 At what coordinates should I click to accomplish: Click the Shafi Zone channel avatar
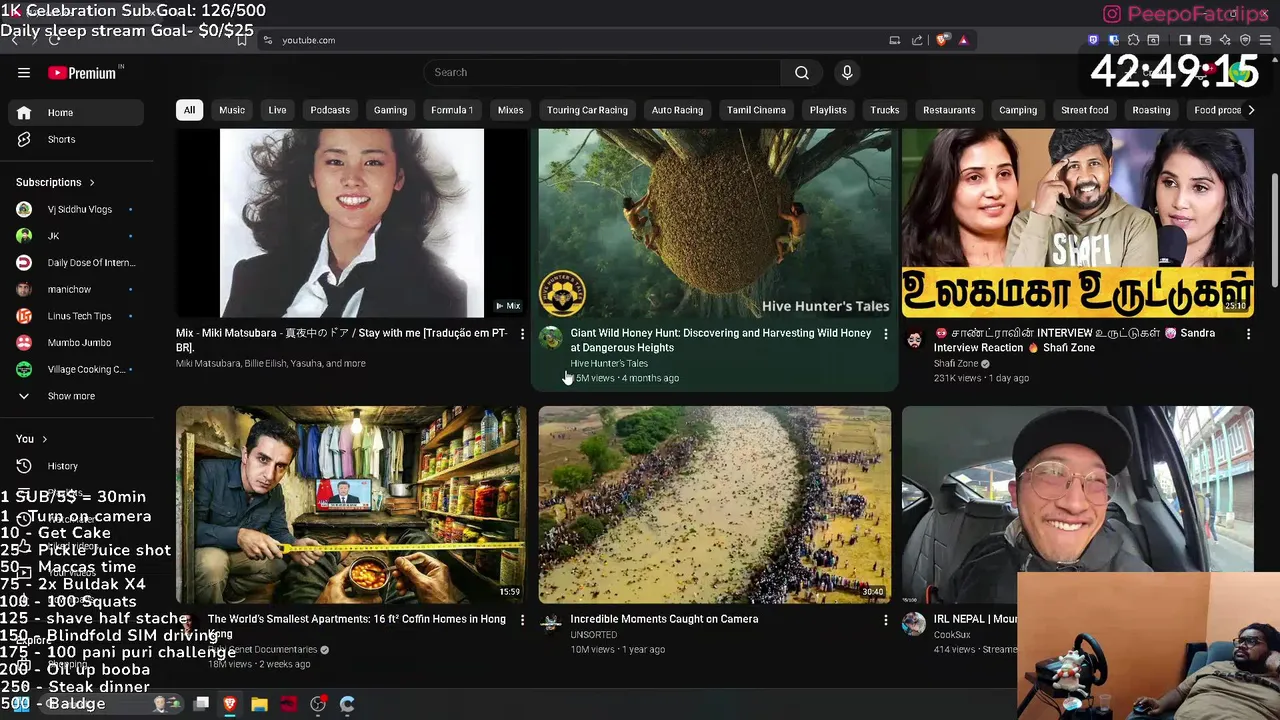[914, 338]
